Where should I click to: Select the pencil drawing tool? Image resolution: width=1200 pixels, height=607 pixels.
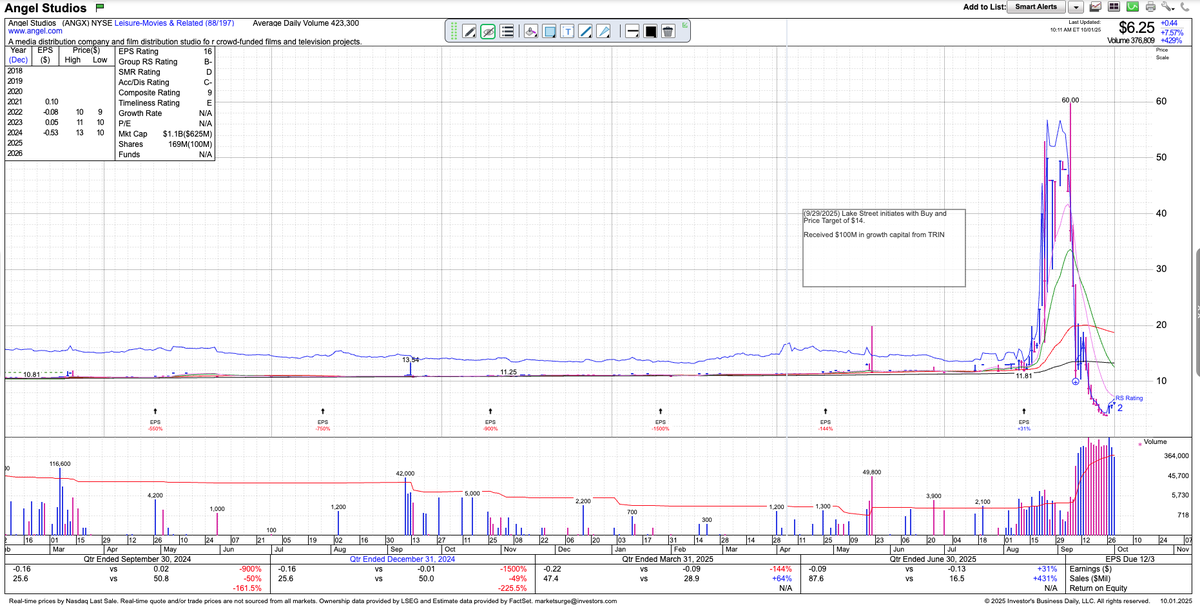pyautogui.click(x=469, y=31)
